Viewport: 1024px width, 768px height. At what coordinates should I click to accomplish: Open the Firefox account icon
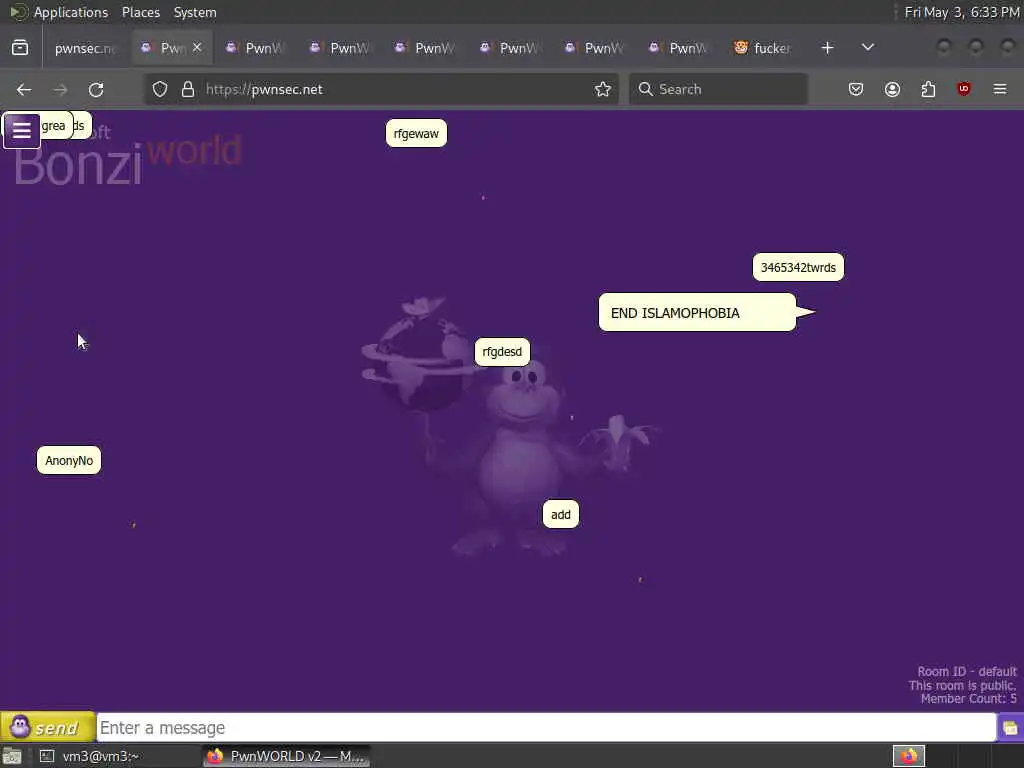click(892, 89)
